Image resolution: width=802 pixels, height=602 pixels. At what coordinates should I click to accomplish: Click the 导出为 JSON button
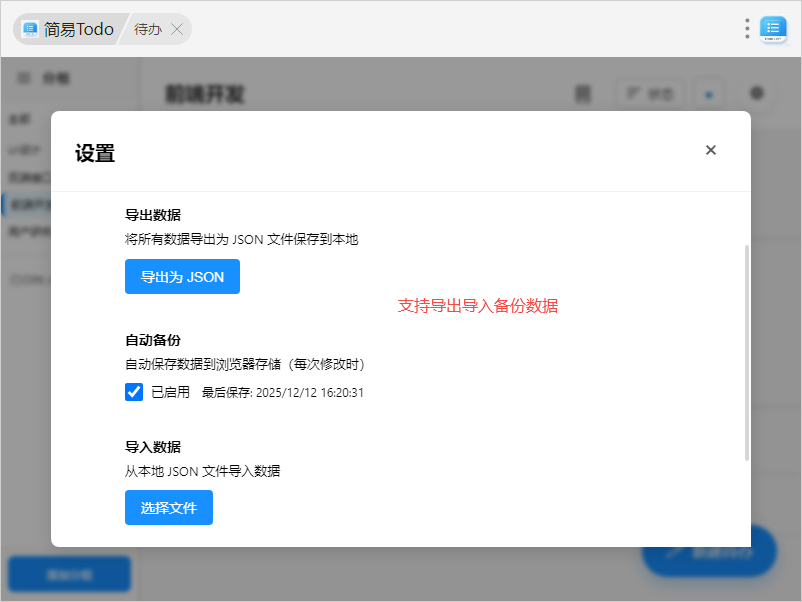(x=182, y=277)
